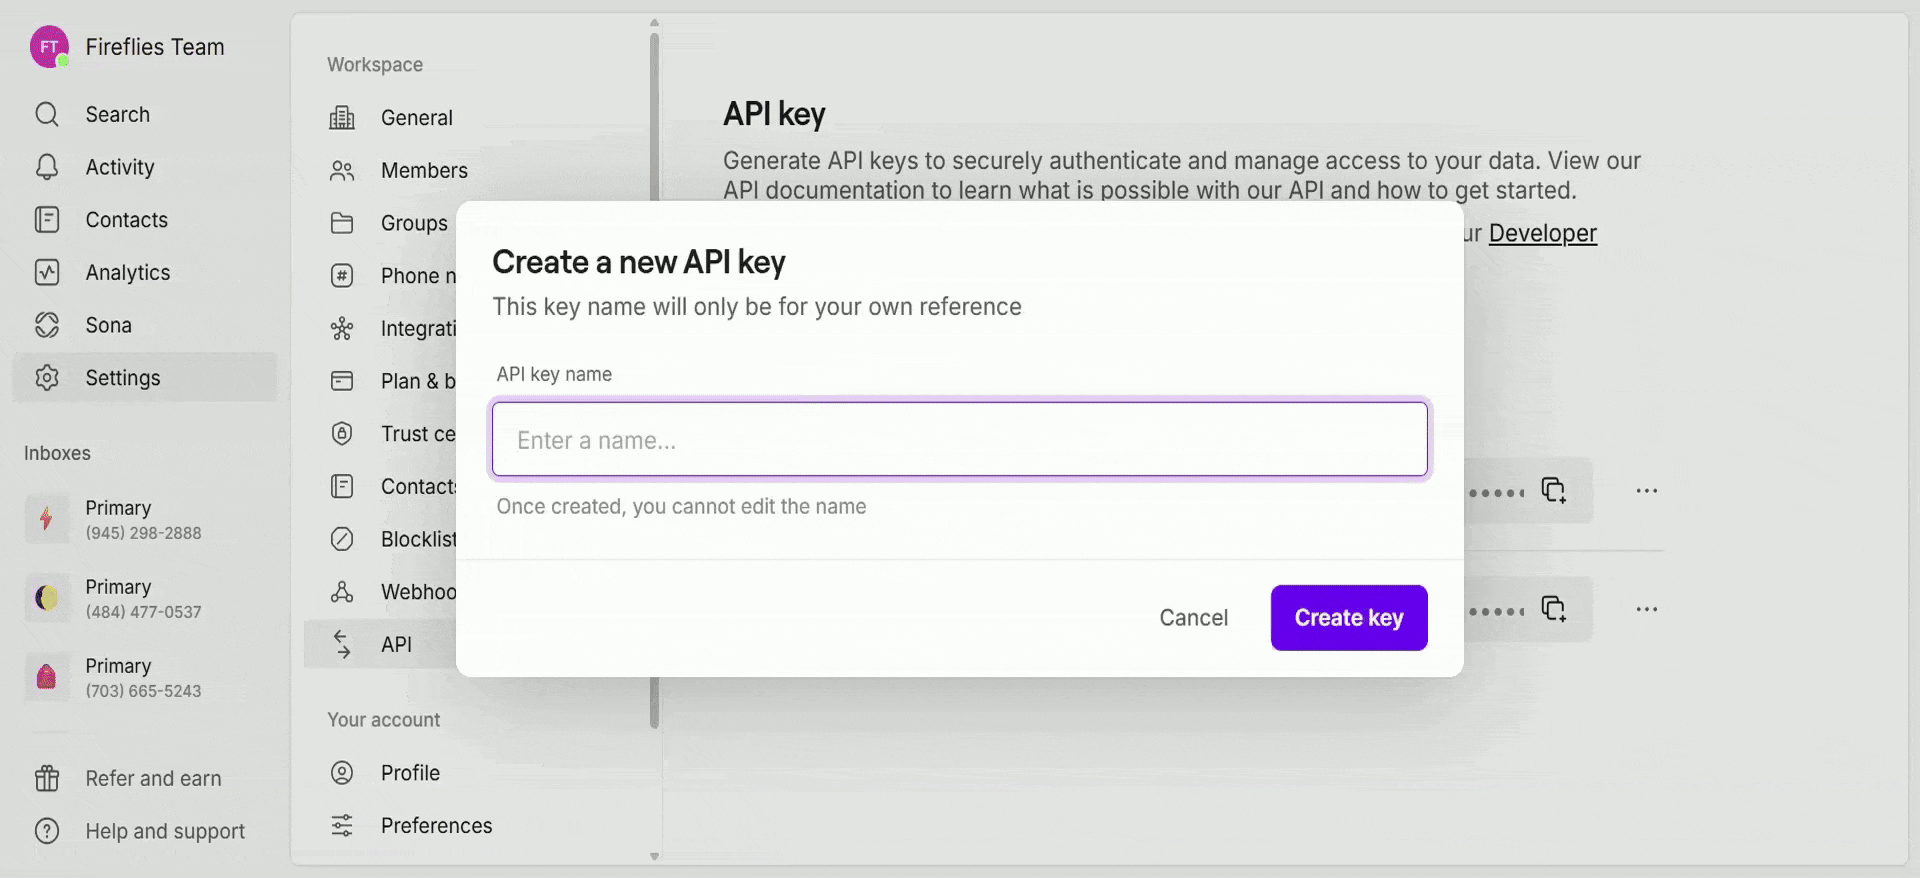Open Activity via the bell icon

(x=47, y=167)
